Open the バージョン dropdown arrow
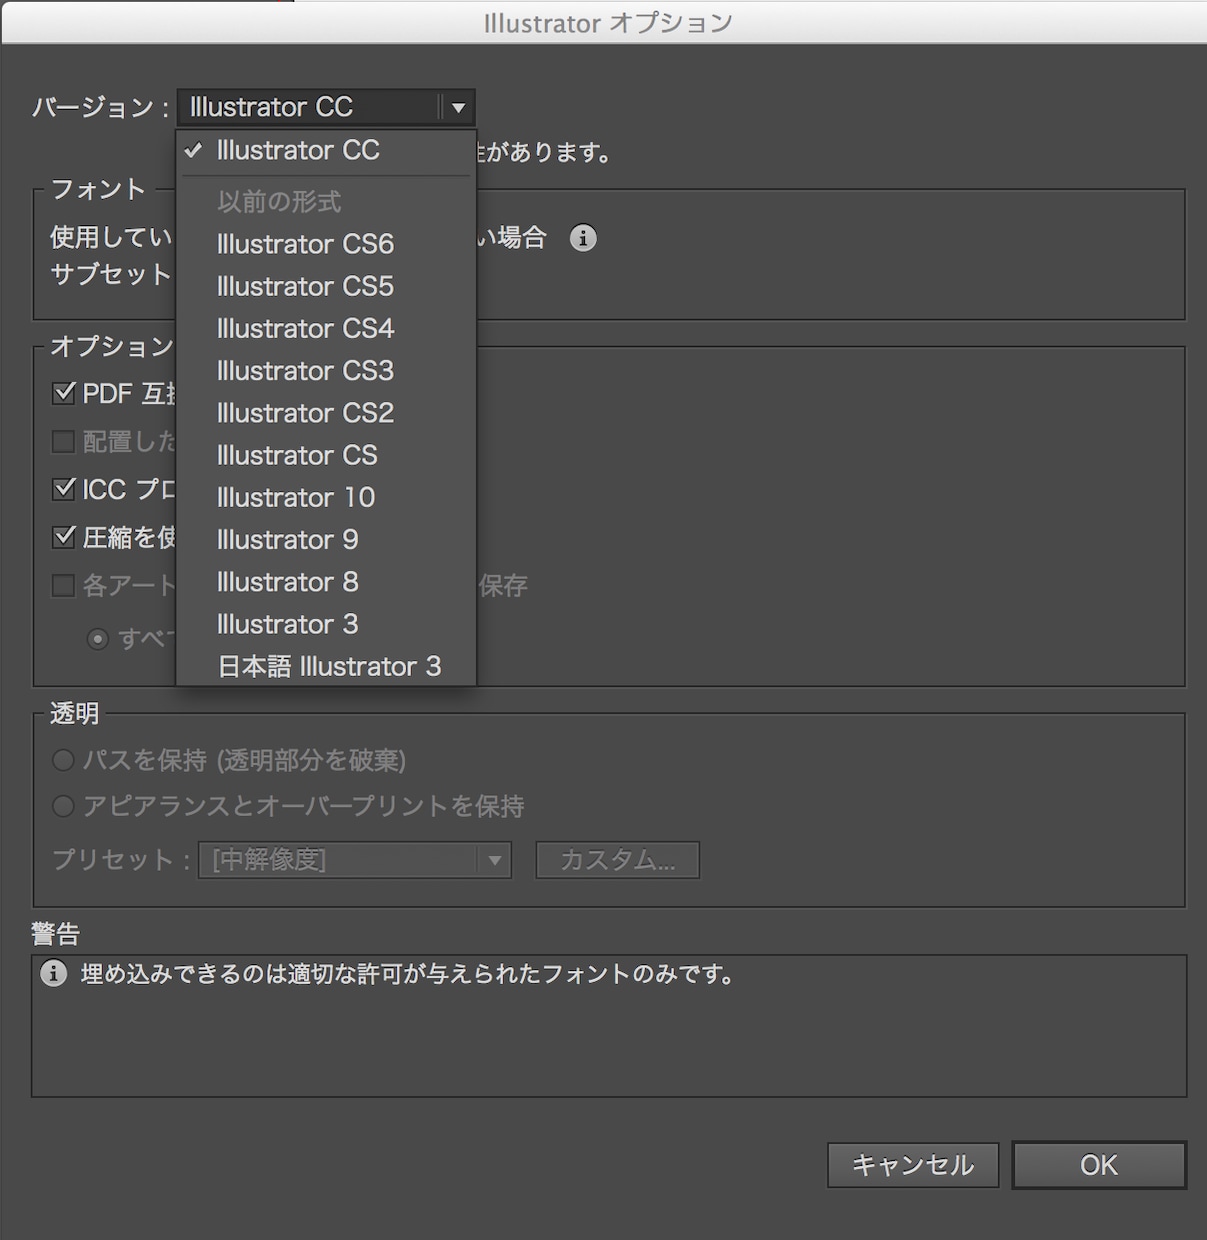The image size is (1207, 1240). click(458, 107)
